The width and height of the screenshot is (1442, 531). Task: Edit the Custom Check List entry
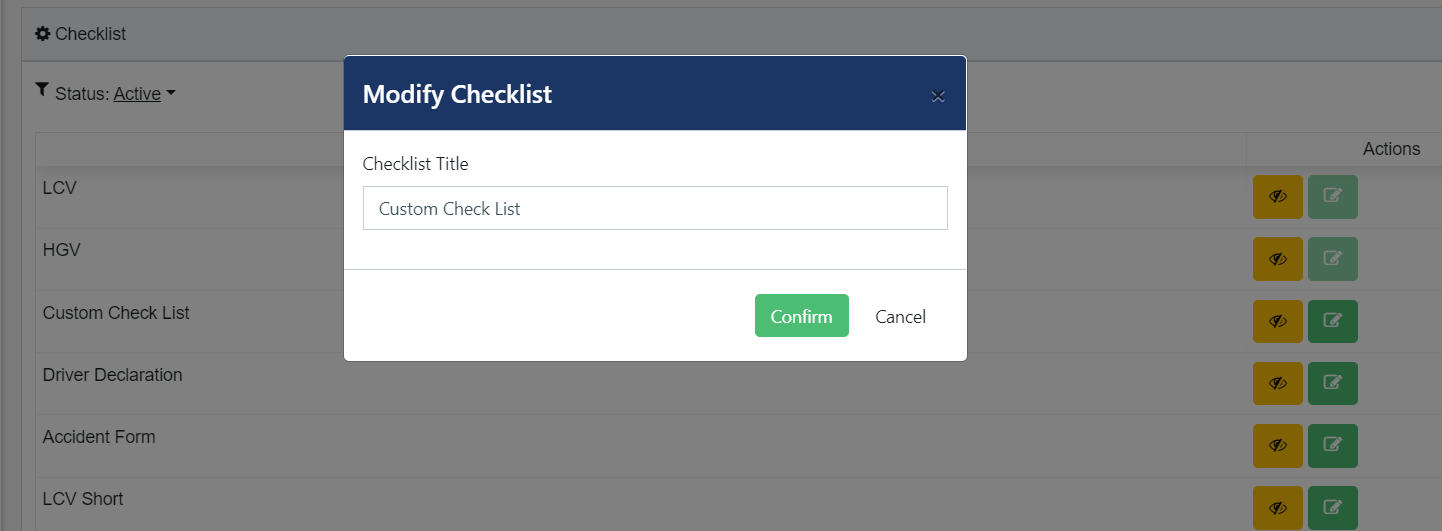[x=1332, y=321]
